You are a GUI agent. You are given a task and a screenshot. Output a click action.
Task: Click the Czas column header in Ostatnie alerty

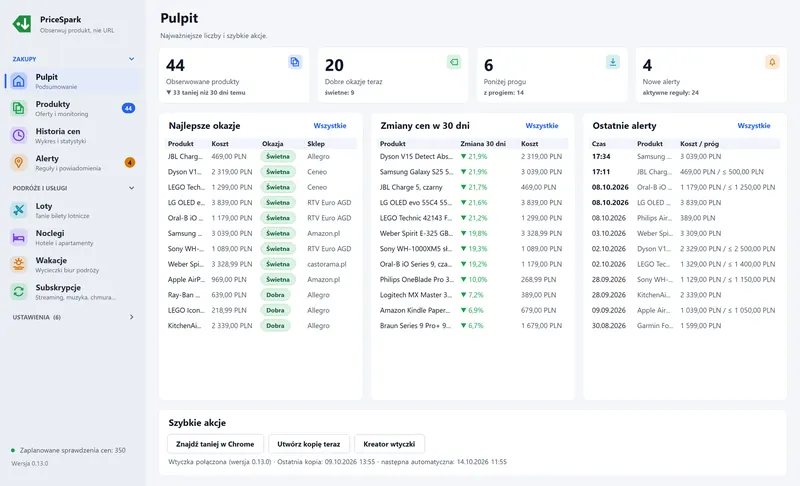(599, 144)
